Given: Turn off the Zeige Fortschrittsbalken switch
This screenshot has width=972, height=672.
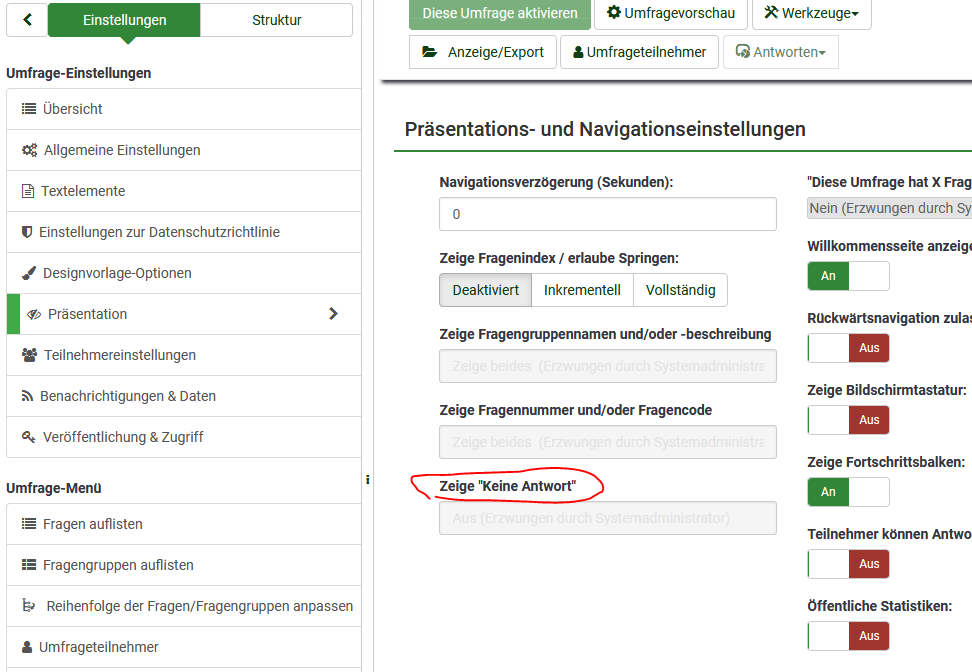Looking at the screenshot, I should (x=848, y=492).
